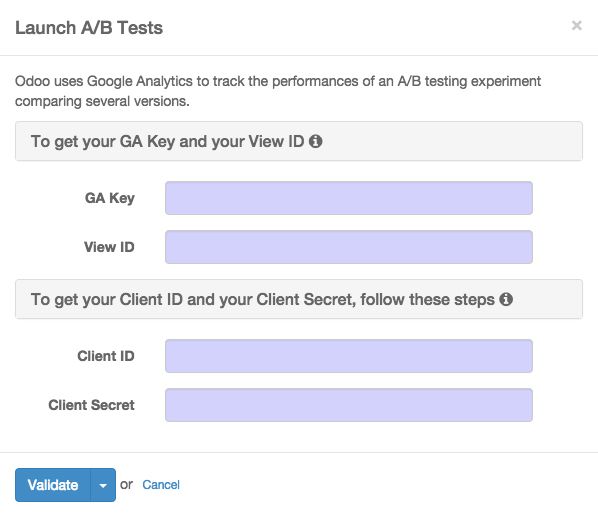The width and height of the screenshot is (598, 516).
Task: Click the 'Client ID' field label
Action: click(106, 356)
